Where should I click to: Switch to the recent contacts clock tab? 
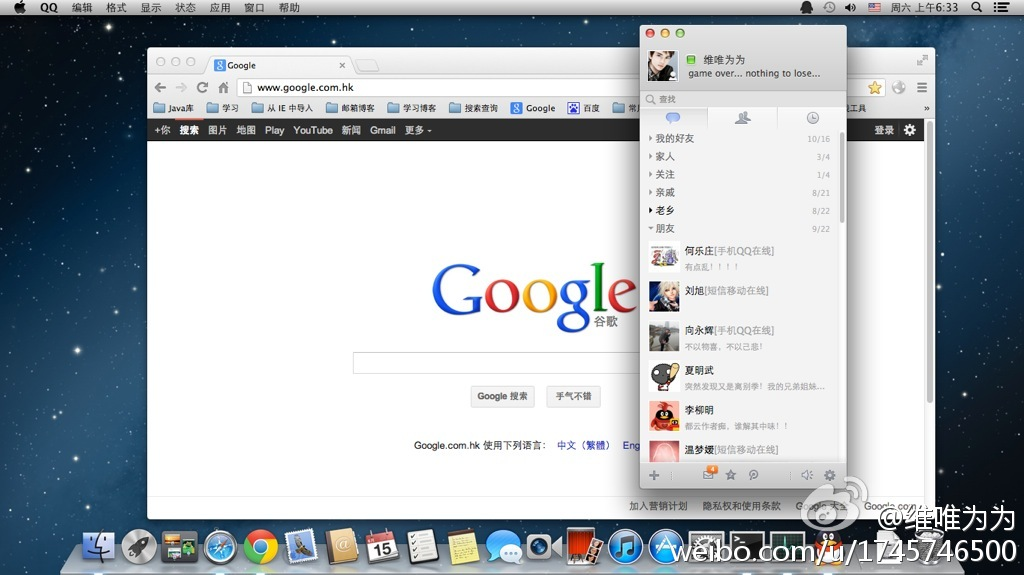(812, 118)
